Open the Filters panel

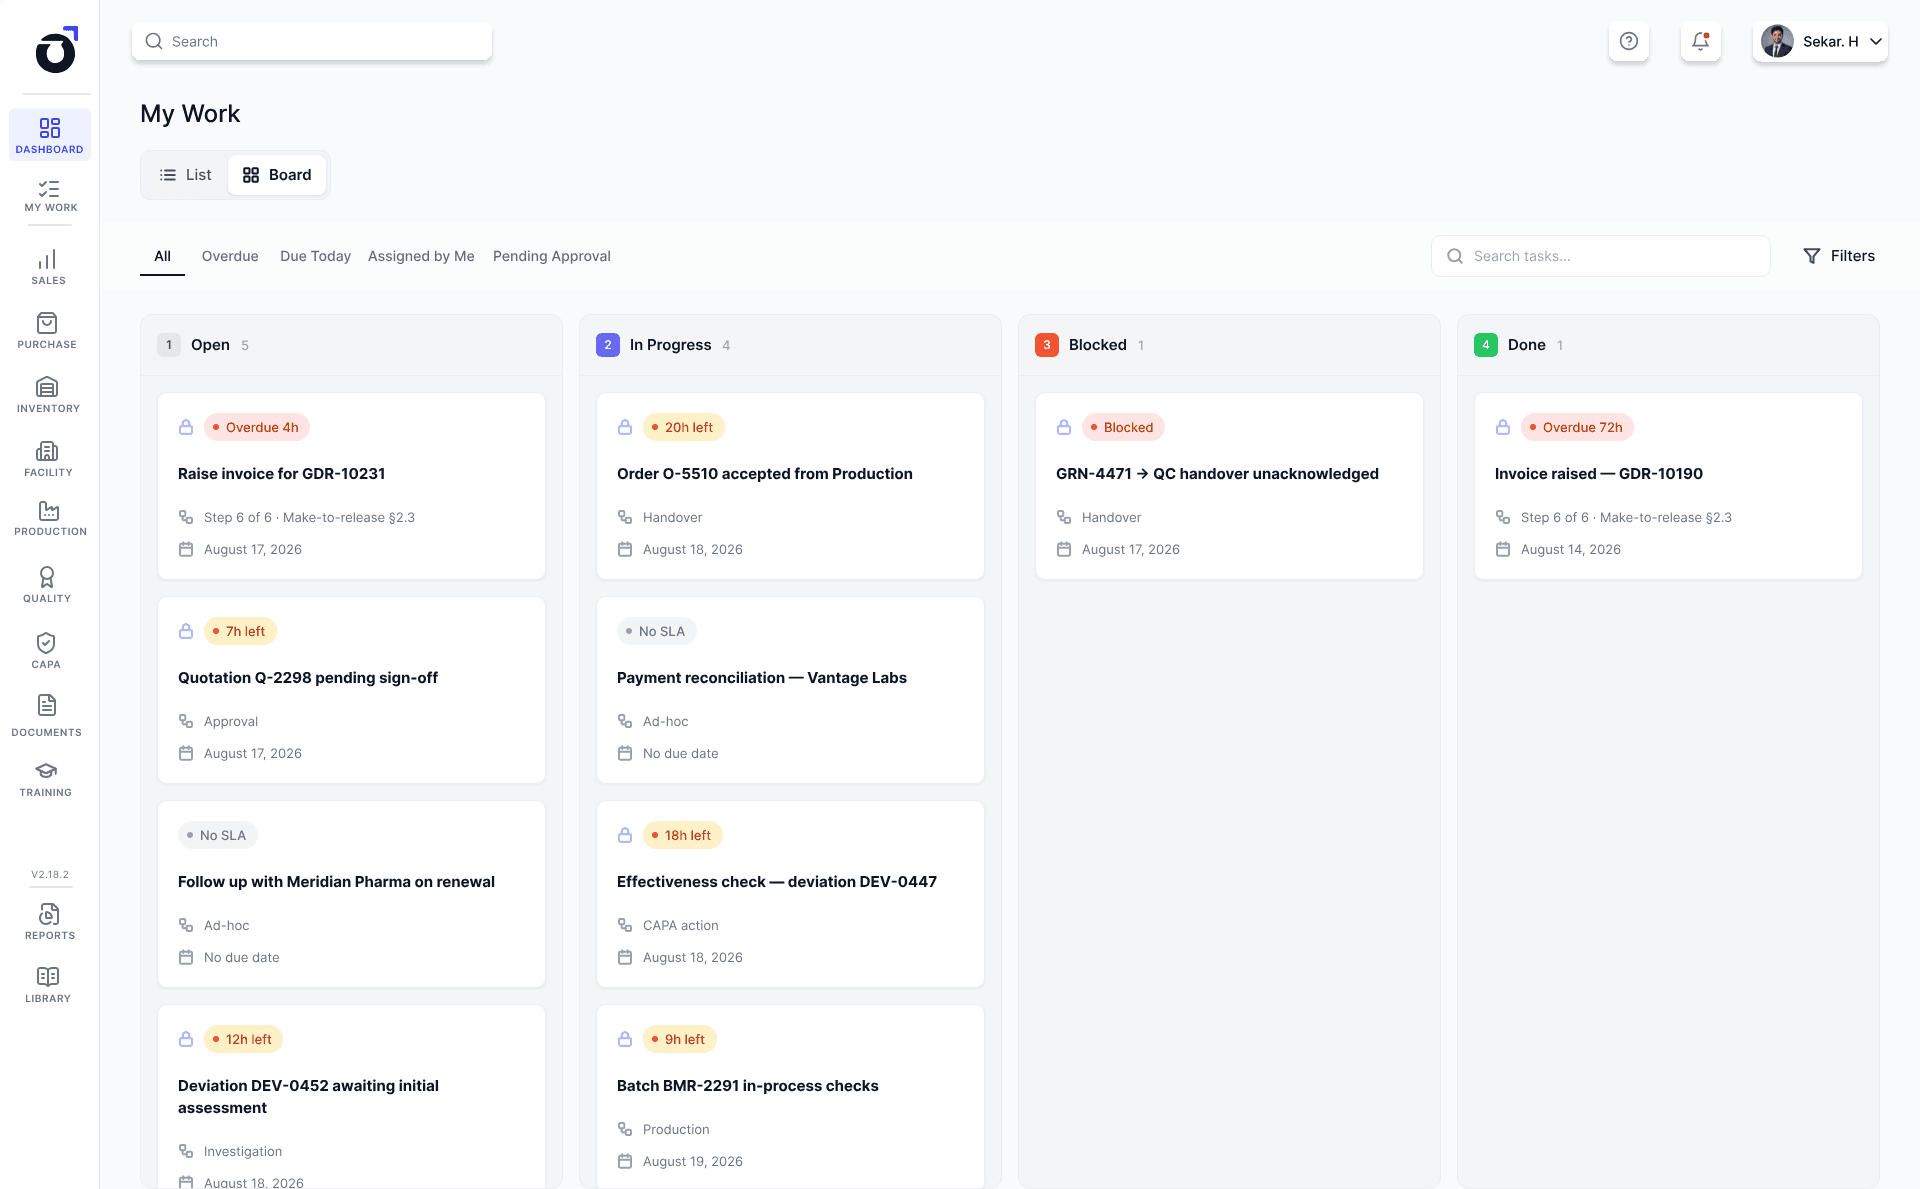point(1839,256)
